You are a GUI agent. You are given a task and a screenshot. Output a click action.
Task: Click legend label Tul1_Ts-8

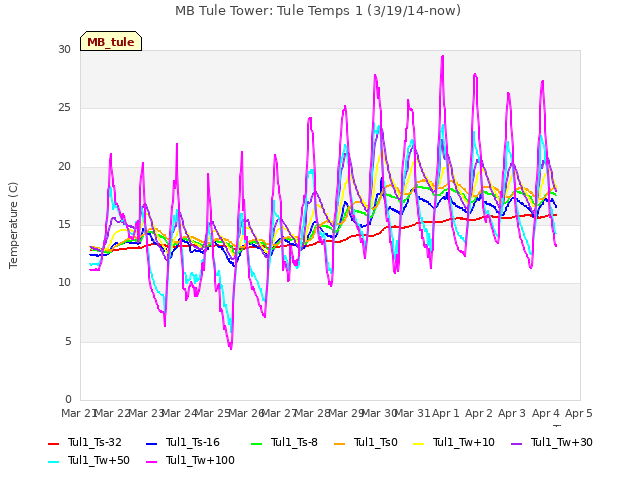pyautogui.click(x=294, y=442)
